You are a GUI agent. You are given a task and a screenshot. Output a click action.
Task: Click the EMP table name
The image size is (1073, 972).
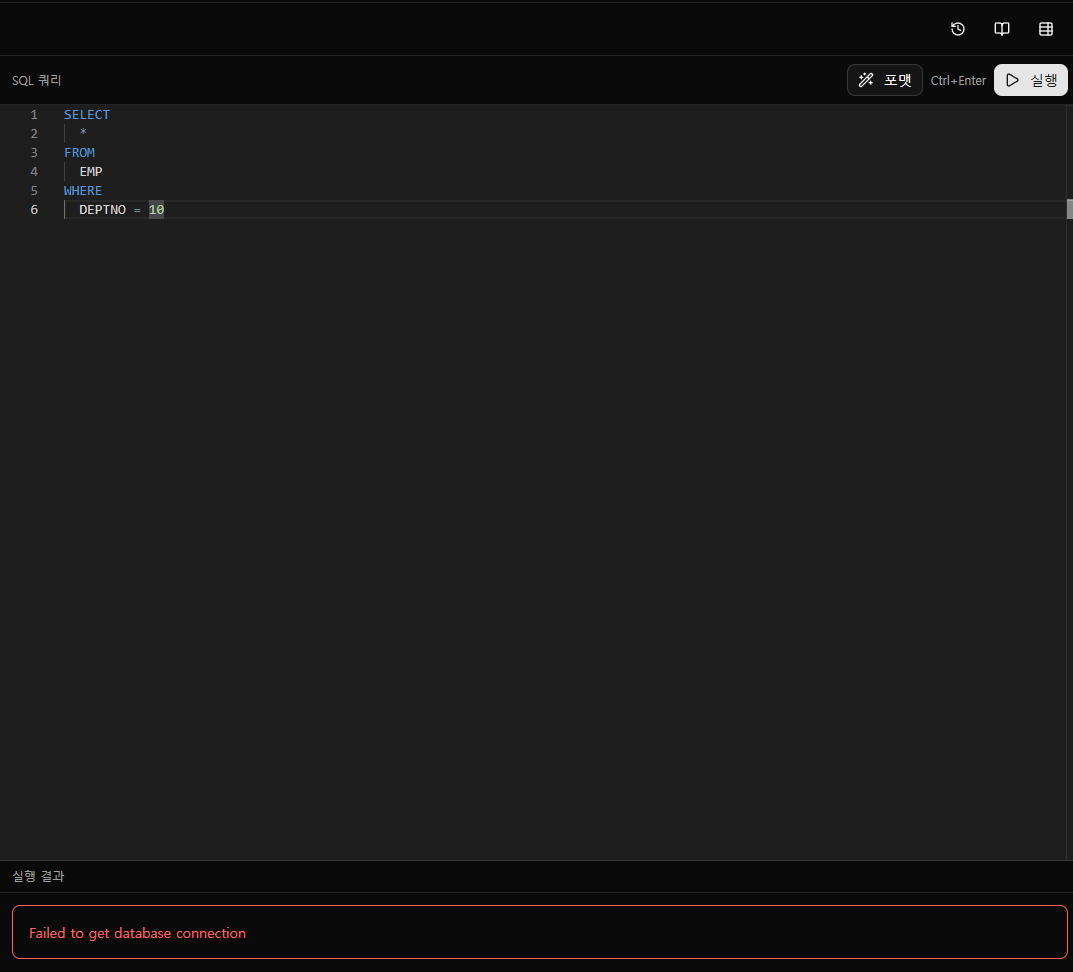[x=91, y=172]
